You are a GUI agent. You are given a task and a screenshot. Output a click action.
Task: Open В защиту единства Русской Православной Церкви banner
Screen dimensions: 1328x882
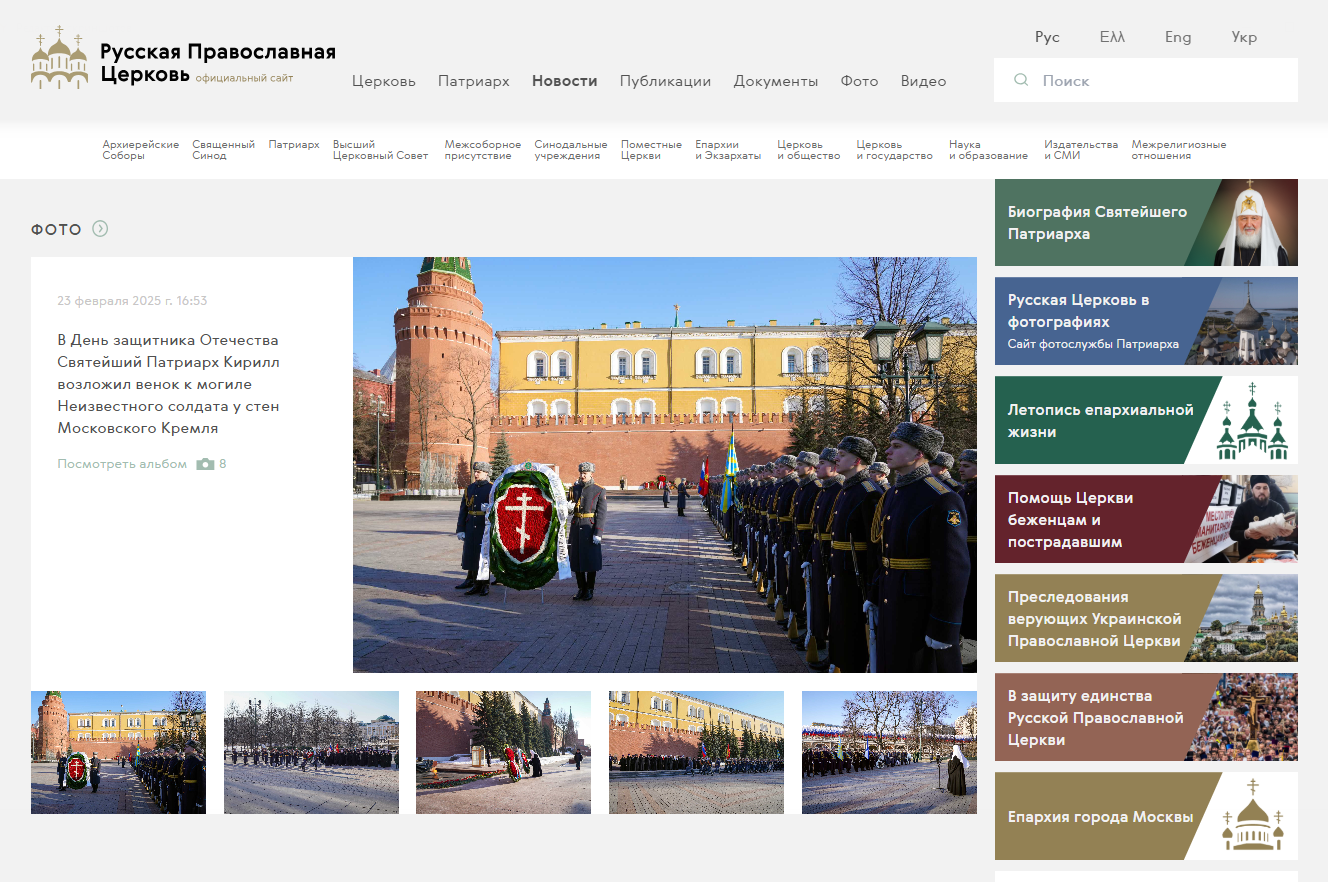tap(1146, 717)
